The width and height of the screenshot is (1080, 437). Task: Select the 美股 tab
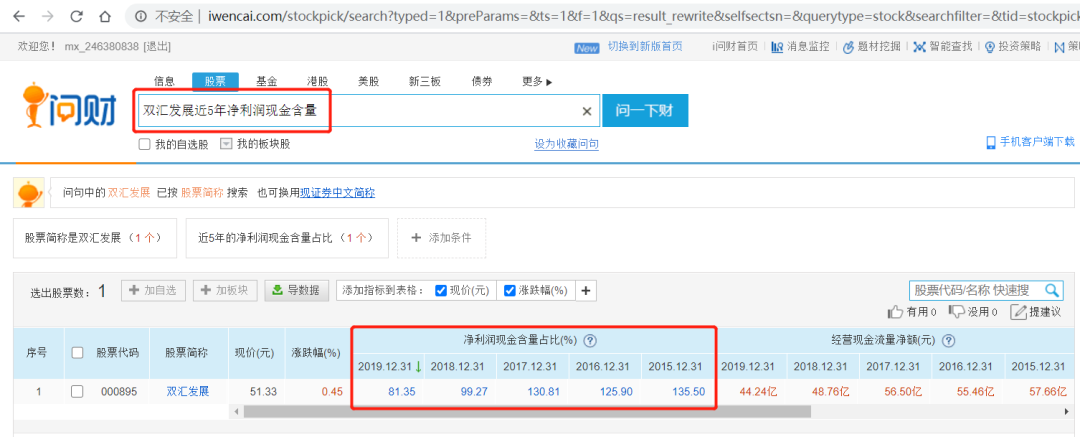click(x=368, y=81)
